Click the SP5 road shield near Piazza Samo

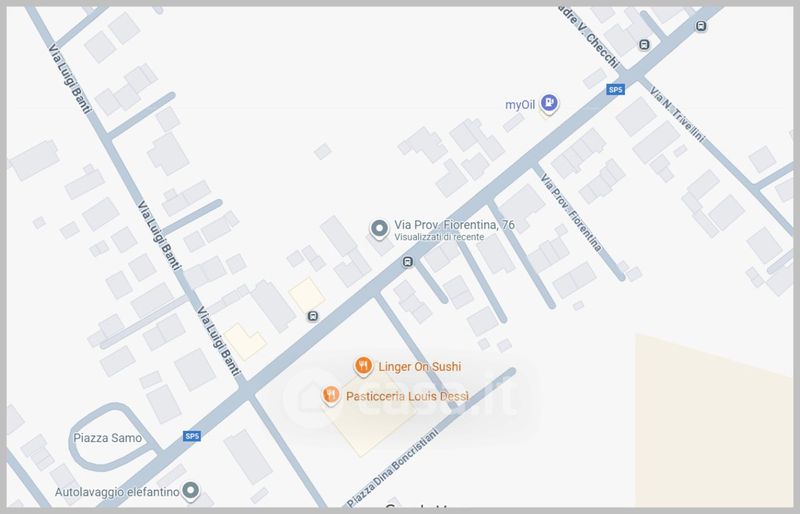point(192,436)
